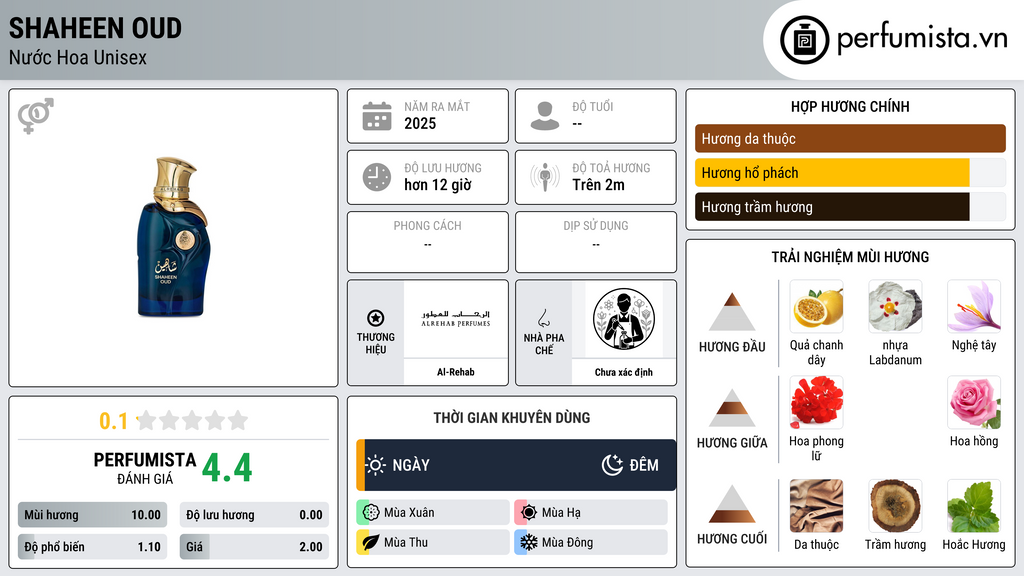Click the Mùa Hạ season label
Screen dimensions: 1024x576
pos(561,513)
